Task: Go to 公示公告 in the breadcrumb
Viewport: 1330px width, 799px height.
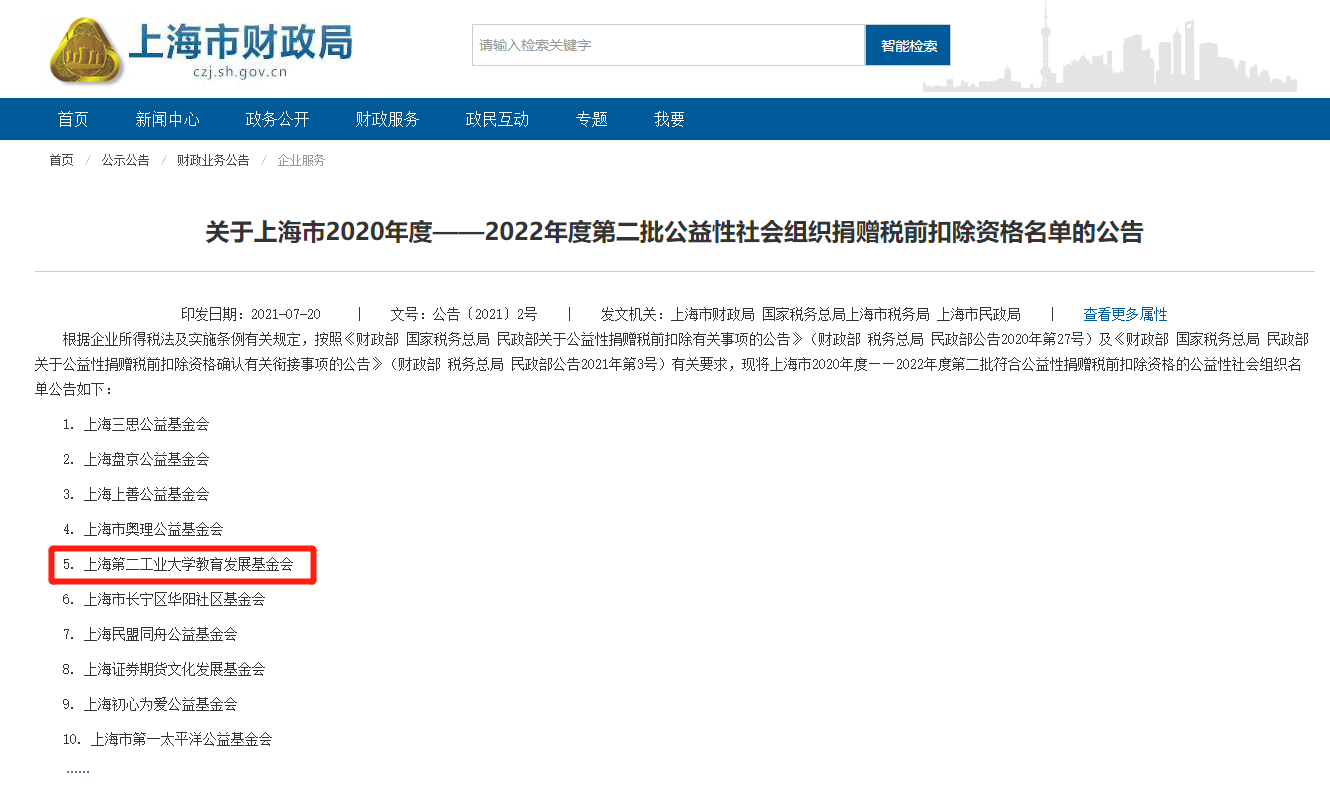Action: [125, 160]
